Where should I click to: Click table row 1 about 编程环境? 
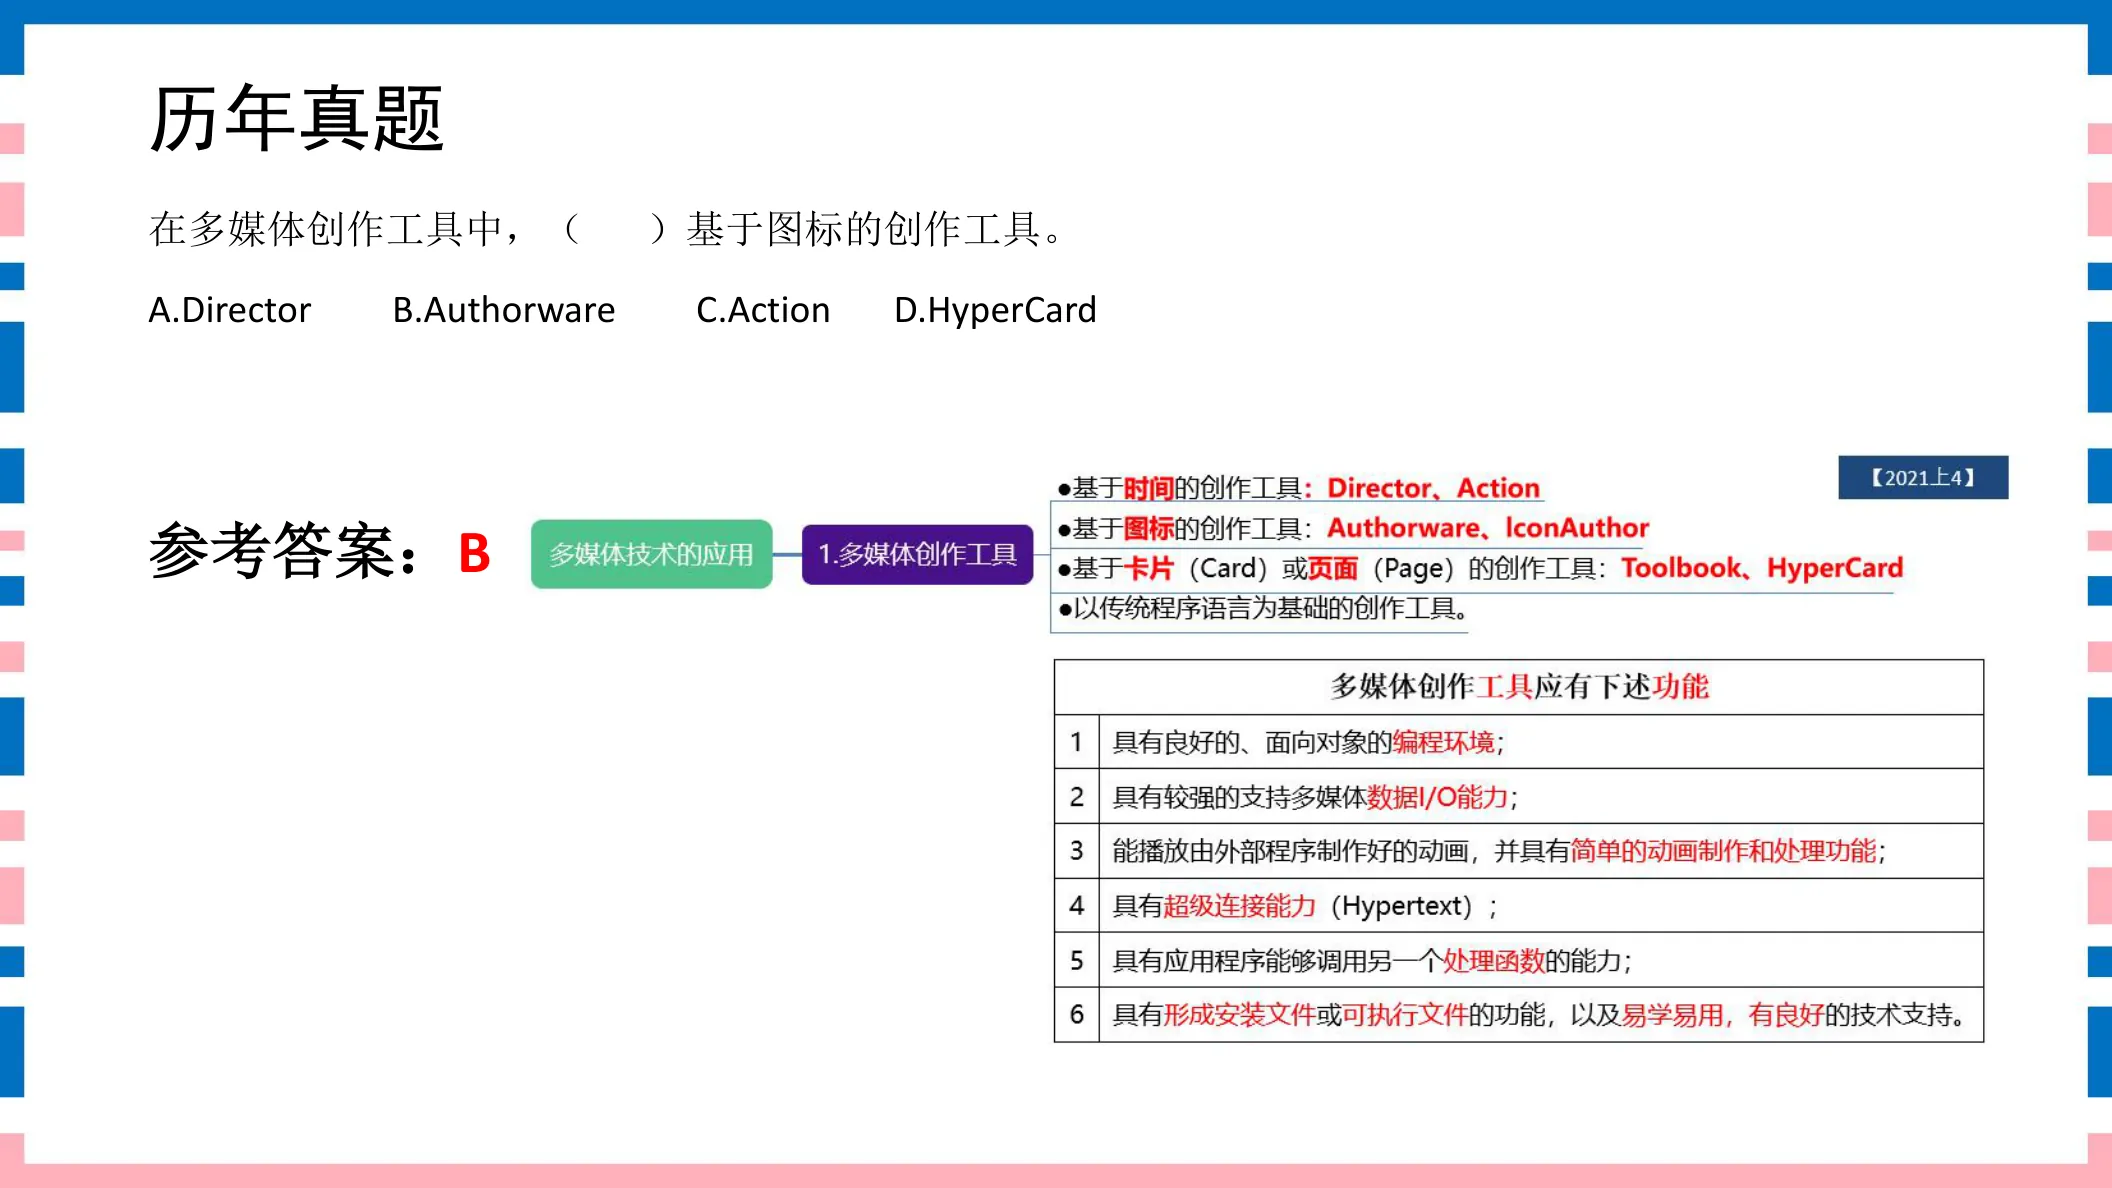point(1519,742)
